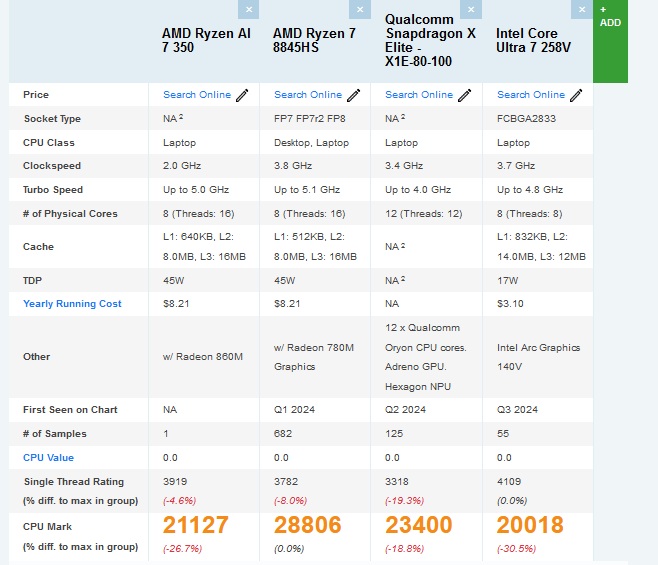Click CPU Mark difference (-18.8%)

click(x=405, y=549)
